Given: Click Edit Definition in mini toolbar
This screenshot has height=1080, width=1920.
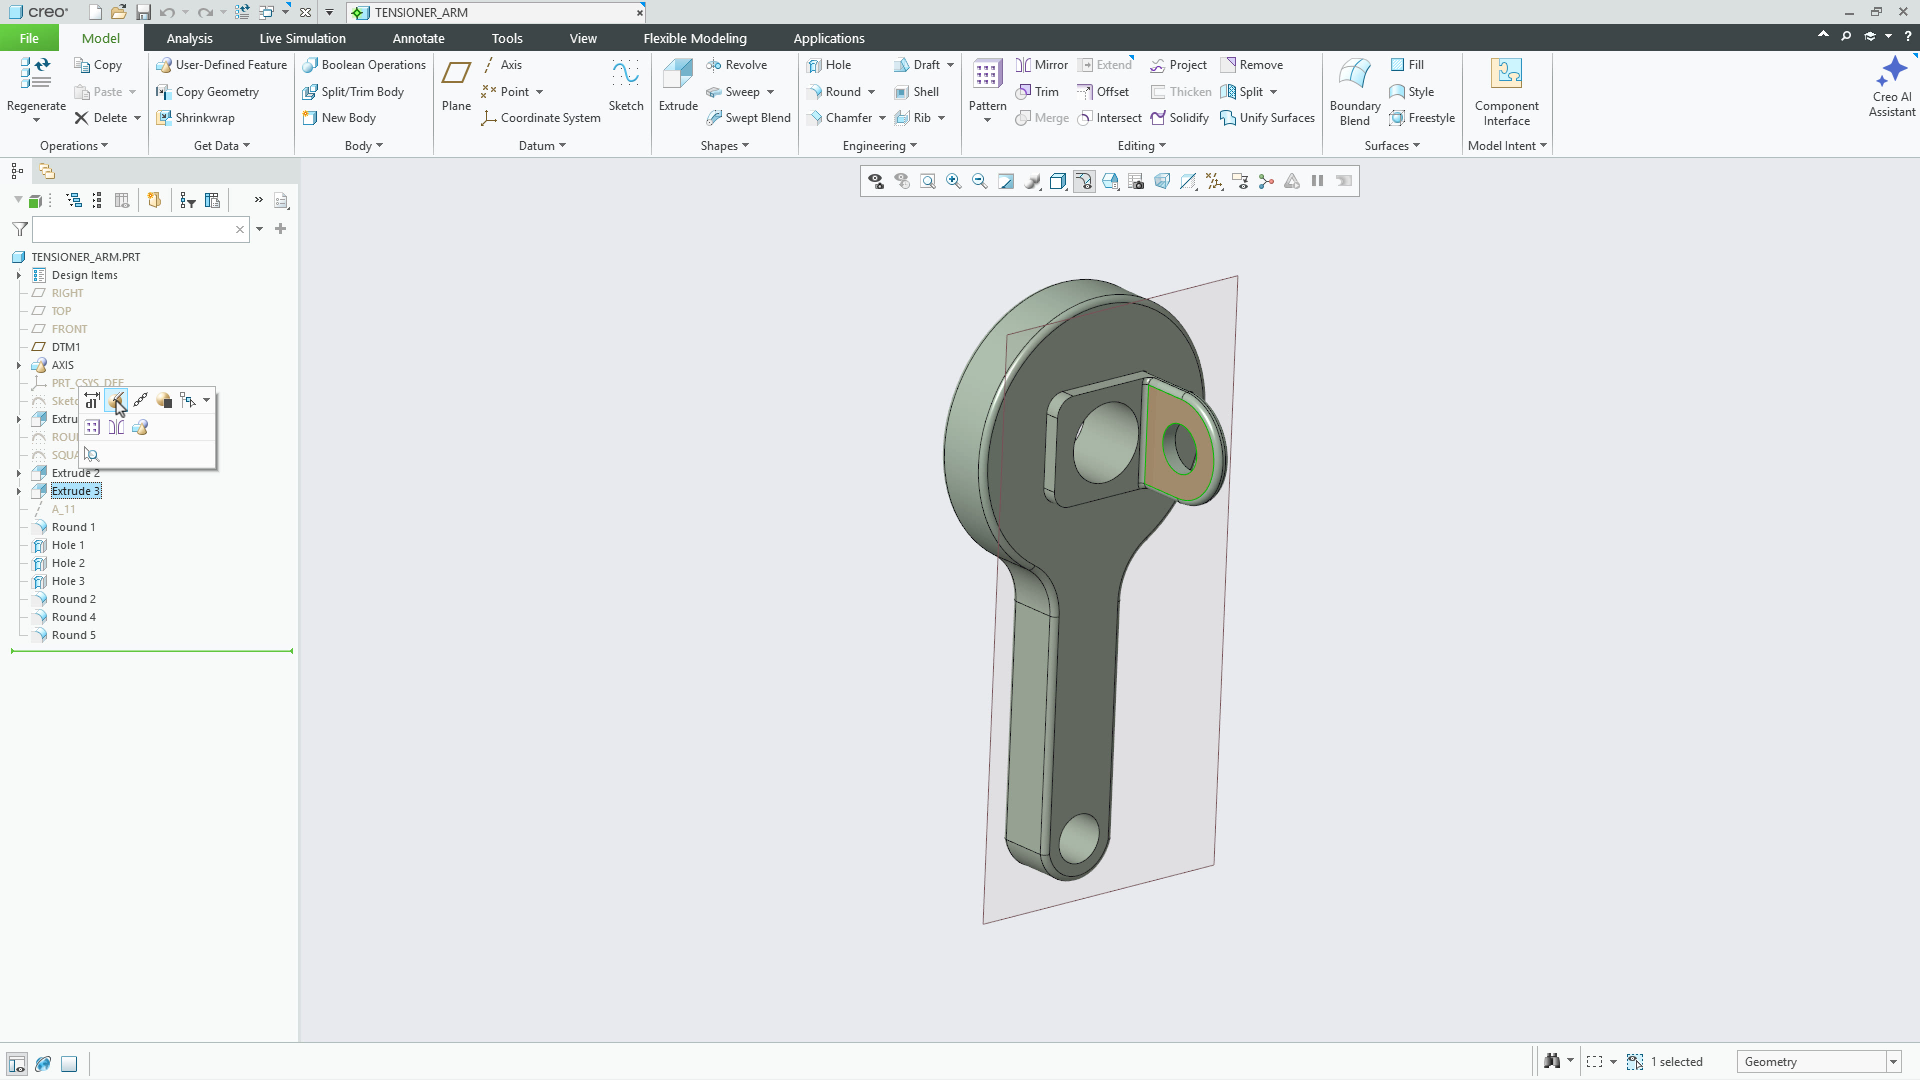Looking at the screenshot, I should (117, 401).
